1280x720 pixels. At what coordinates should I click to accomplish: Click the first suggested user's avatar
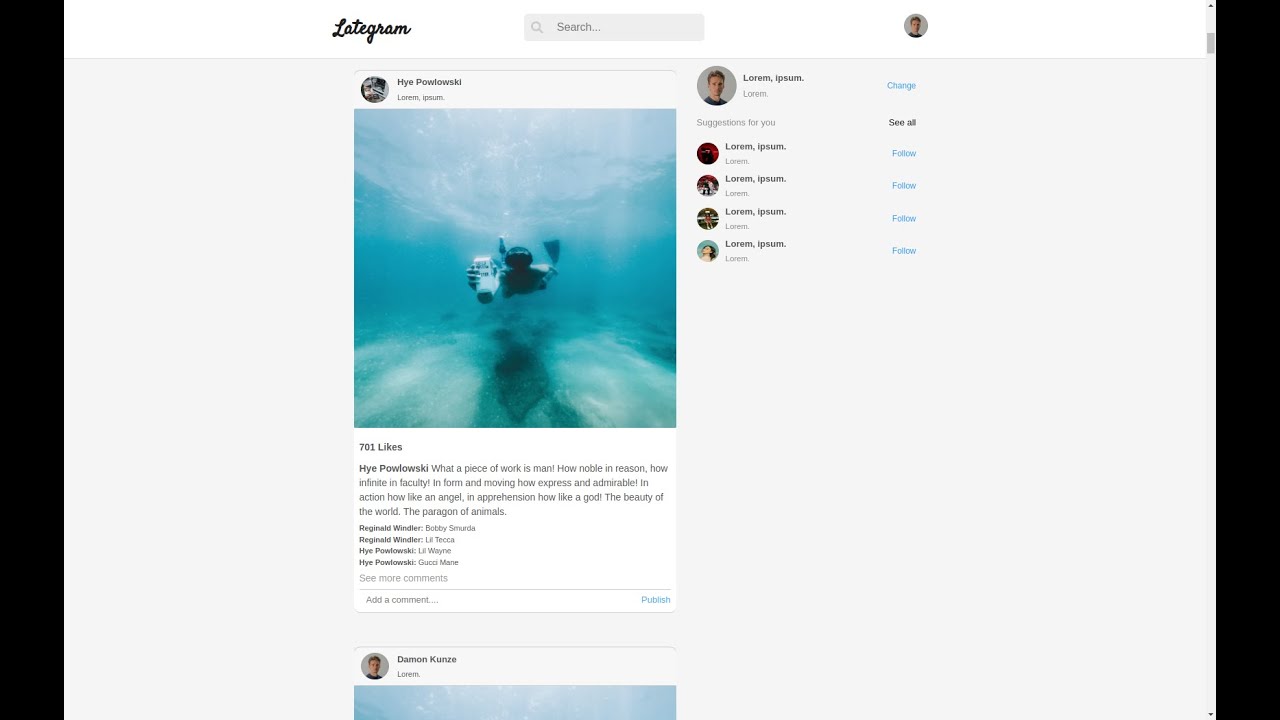click(708, 154)
